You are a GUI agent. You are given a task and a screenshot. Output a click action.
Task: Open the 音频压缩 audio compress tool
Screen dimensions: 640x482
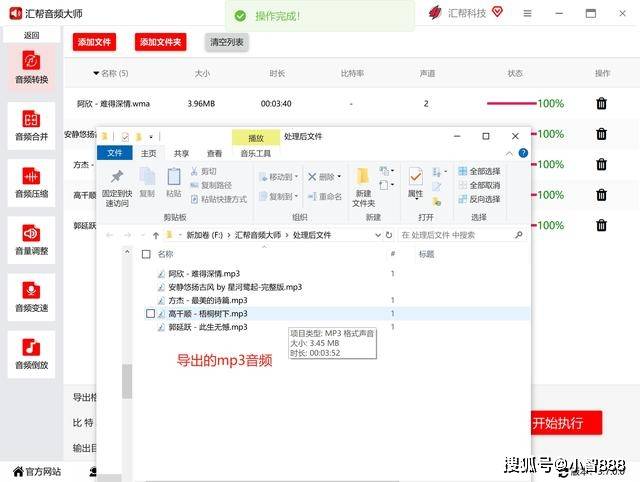coord(31,182)
